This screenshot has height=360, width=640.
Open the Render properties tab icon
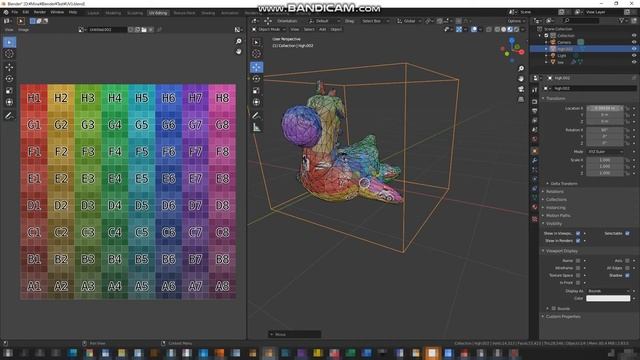click(x=535, y=101)
